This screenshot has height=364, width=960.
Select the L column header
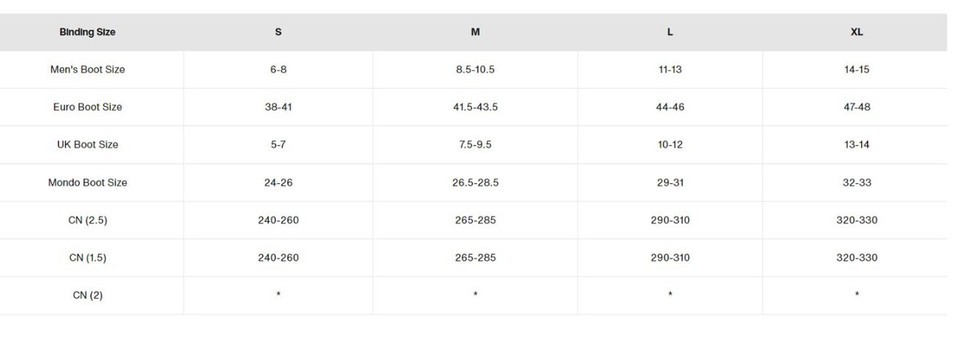pyautogui.click(x=670, y=32)
